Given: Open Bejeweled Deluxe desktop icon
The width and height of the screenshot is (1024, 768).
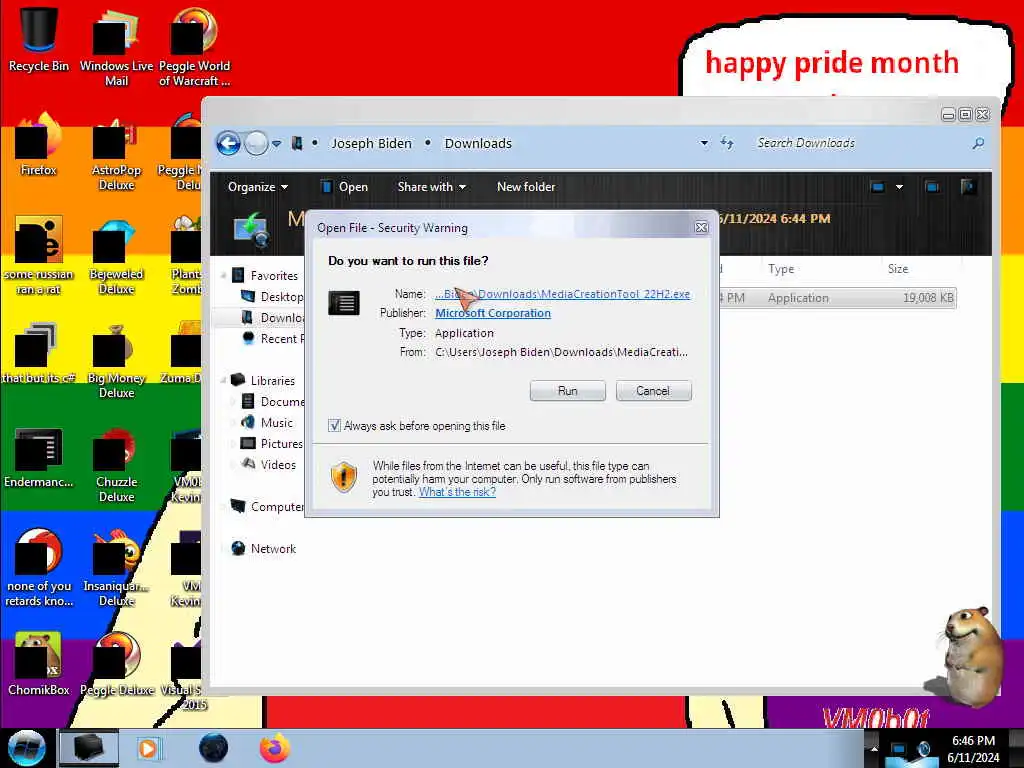Looking at the screenshot, I should (x=116, y=256).
